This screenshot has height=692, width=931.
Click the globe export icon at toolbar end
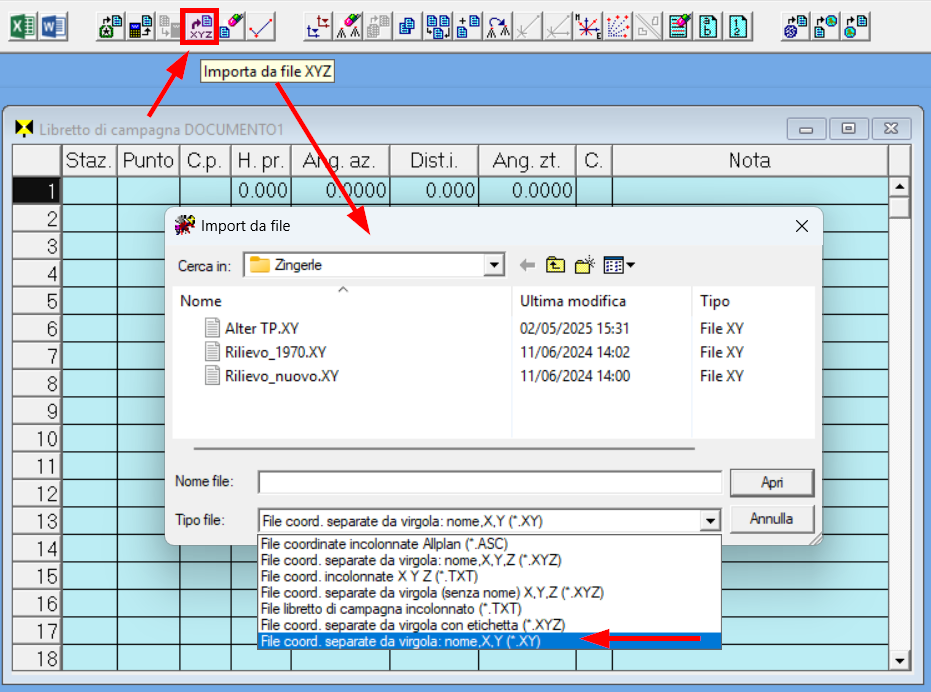856,27
